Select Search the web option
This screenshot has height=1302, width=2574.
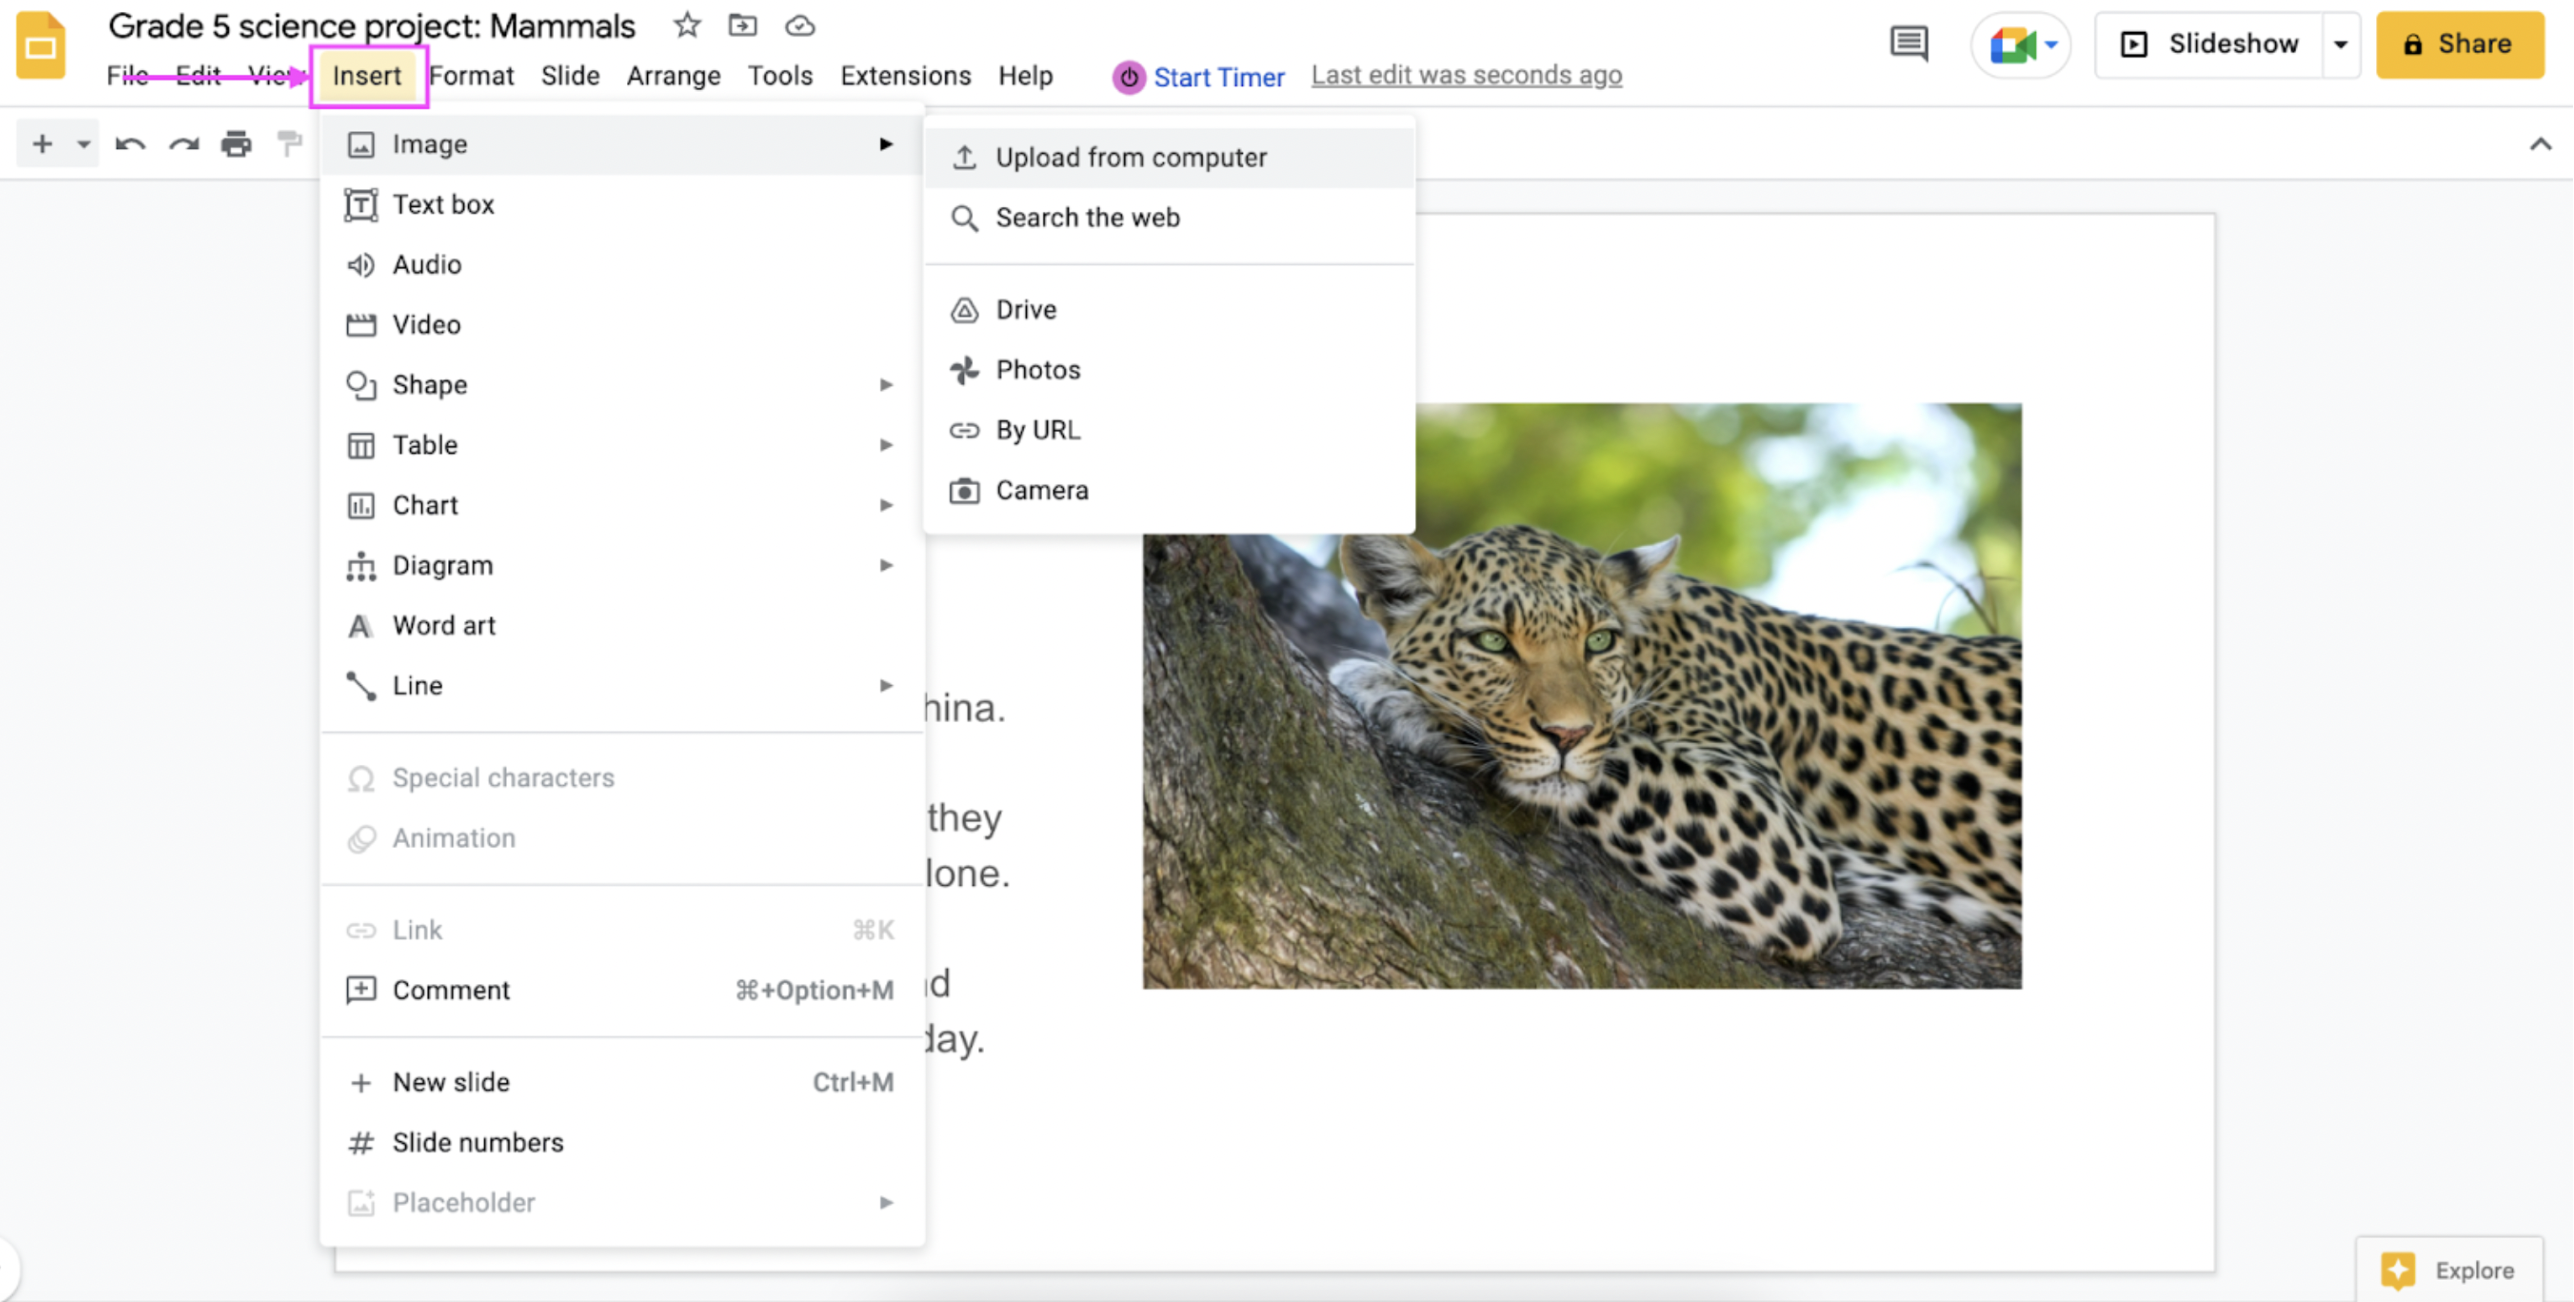1169,217
